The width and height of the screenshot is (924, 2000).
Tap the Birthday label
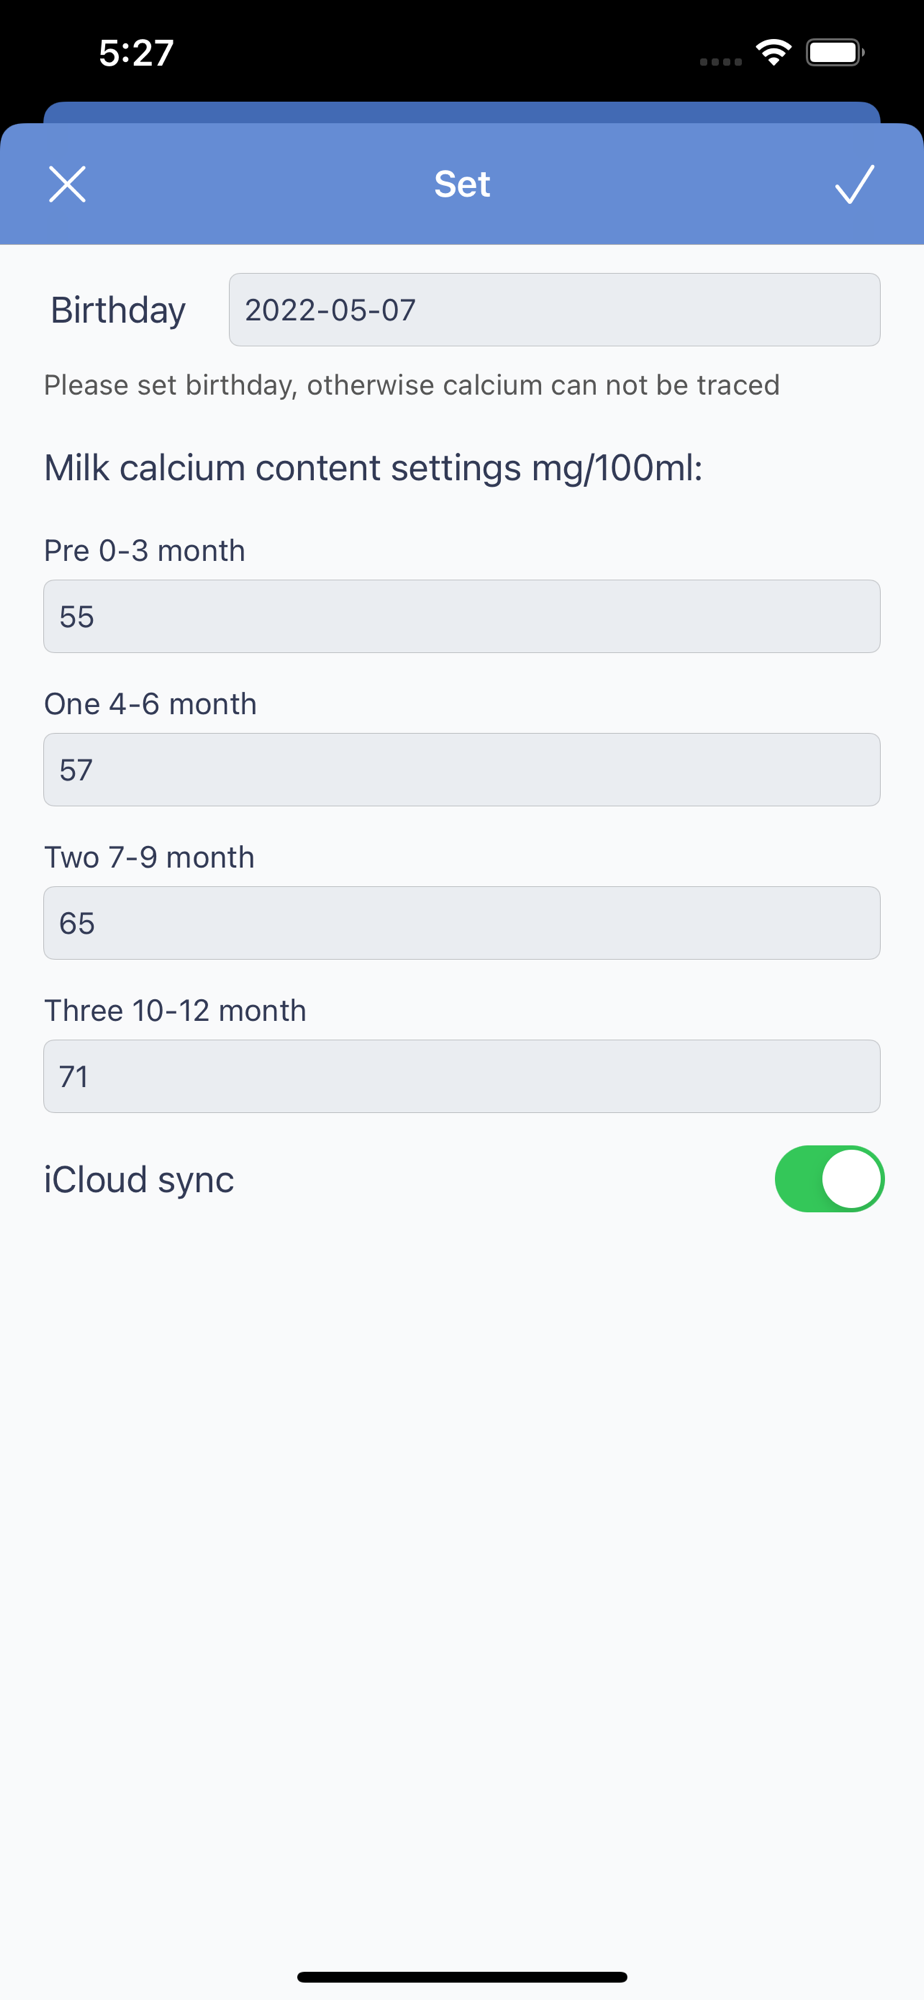118,310
